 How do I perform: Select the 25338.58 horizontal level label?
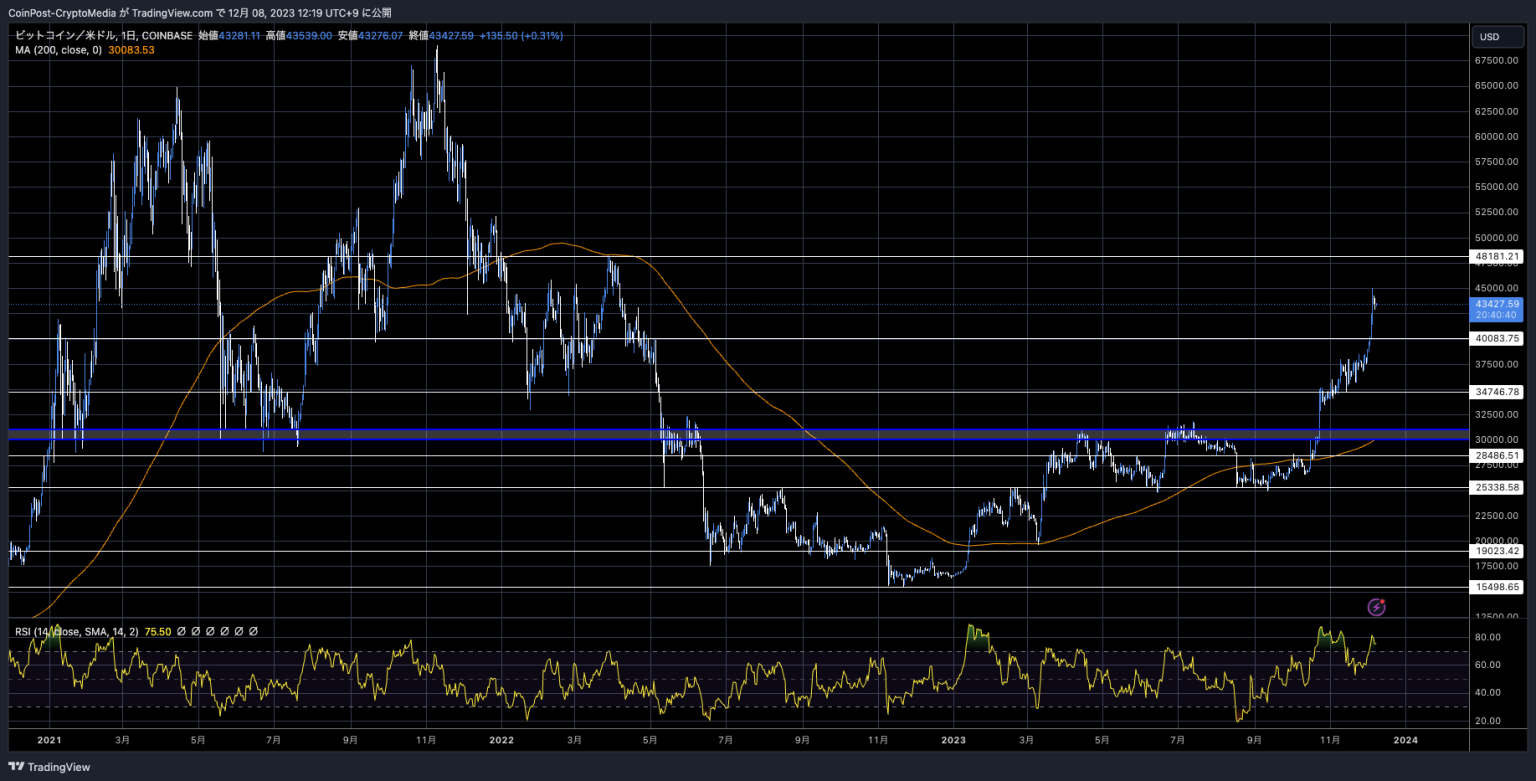(1497, 488)
